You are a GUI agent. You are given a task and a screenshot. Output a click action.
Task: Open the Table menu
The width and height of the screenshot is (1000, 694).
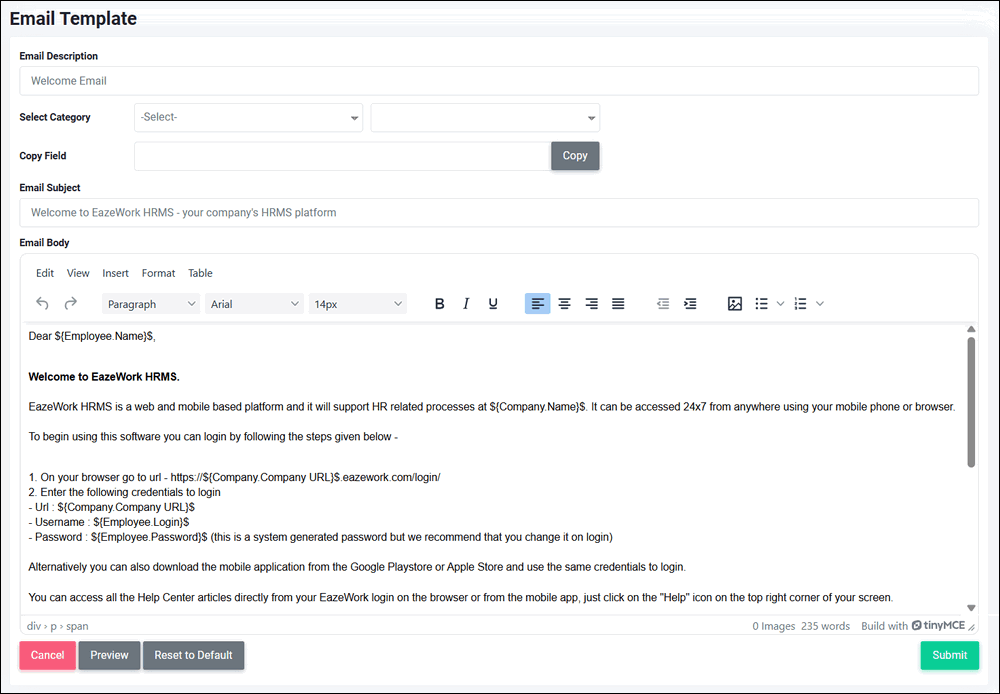click(200, 273)
